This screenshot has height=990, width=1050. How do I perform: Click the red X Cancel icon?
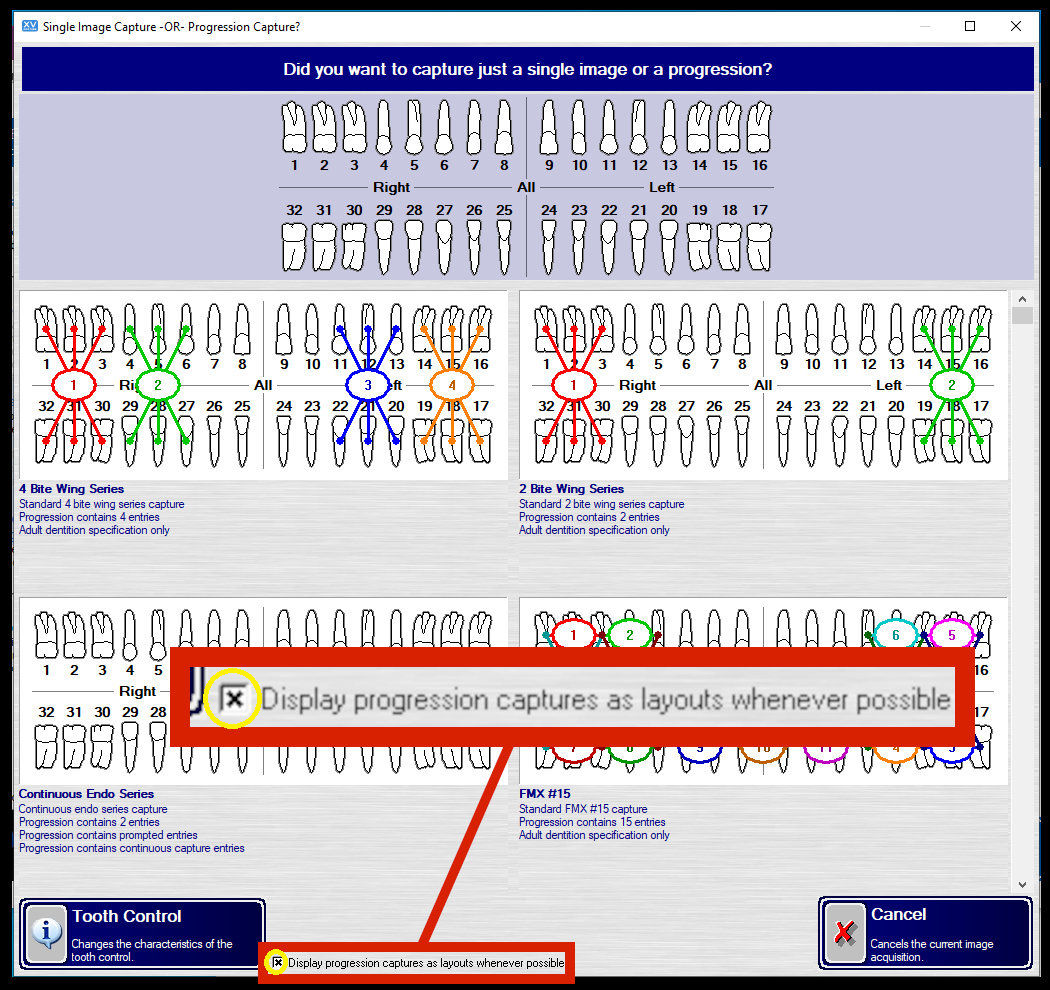click(x=845, y=932)
